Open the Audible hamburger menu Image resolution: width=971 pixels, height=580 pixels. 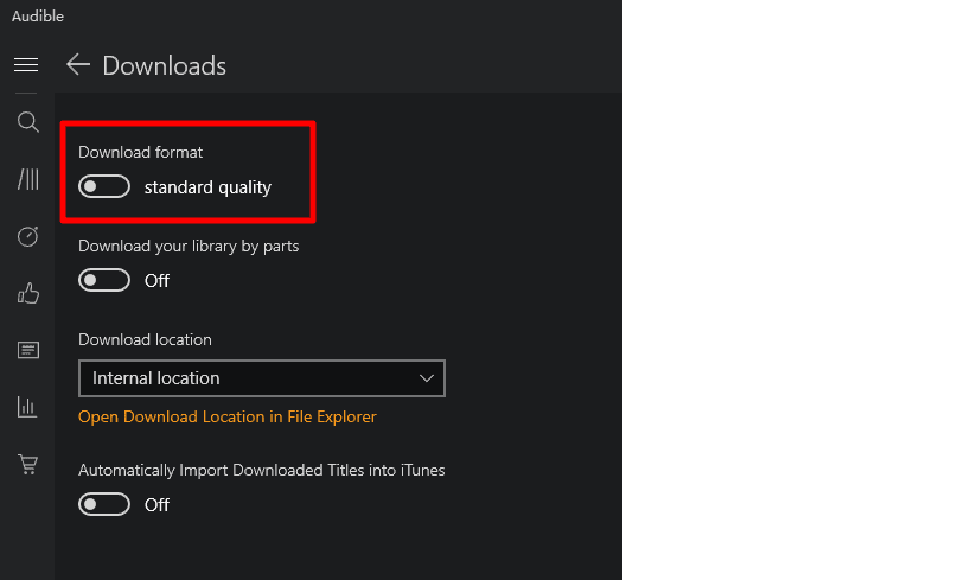pyautogui.click(x=26, y=64)
